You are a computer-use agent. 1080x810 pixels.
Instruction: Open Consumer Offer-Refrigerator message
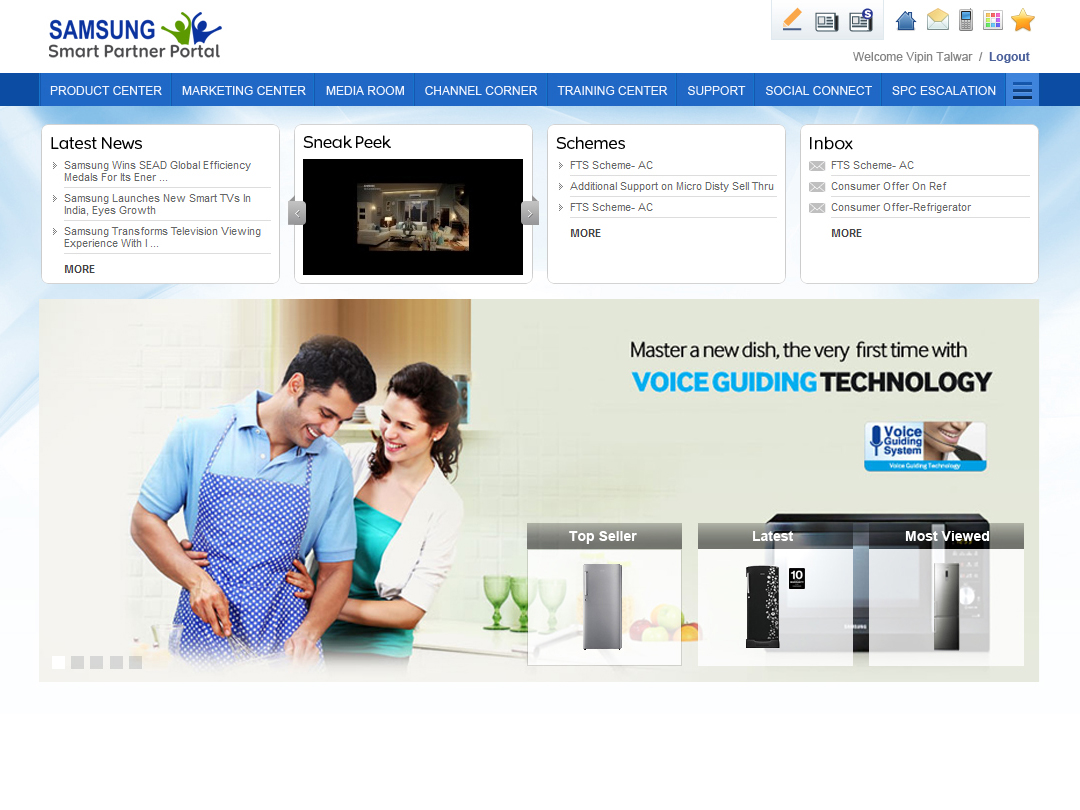901,207
